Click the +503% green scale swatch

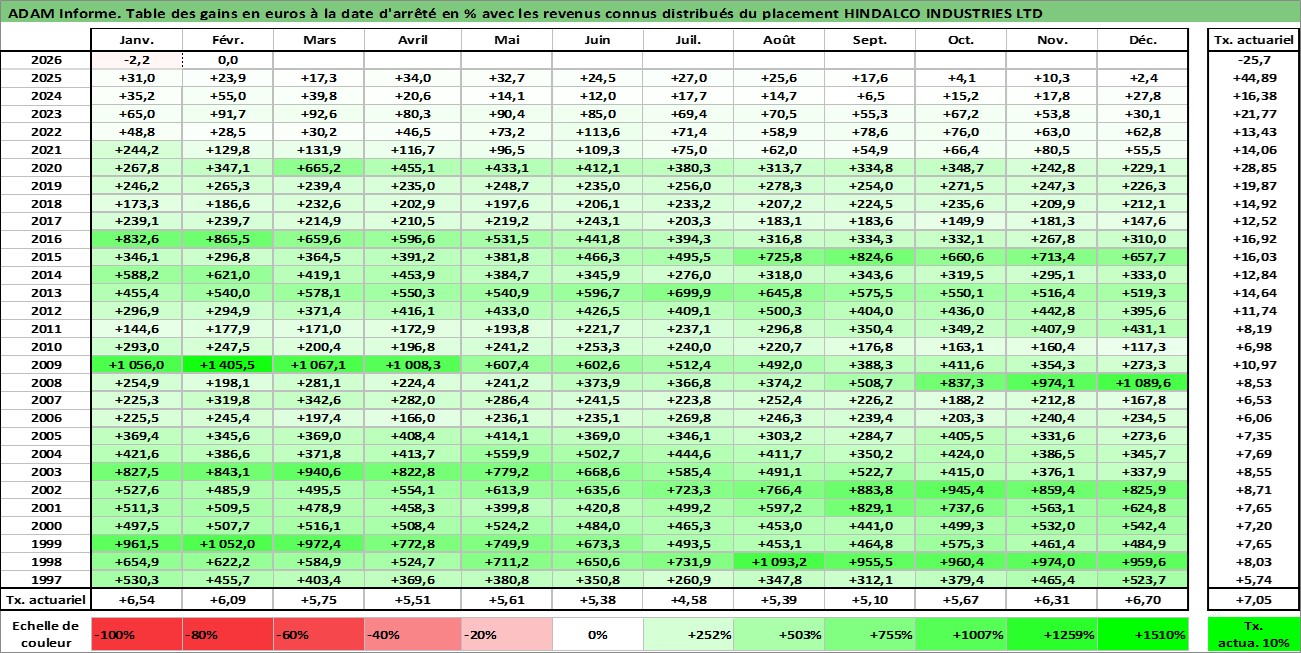click(778, 634)
